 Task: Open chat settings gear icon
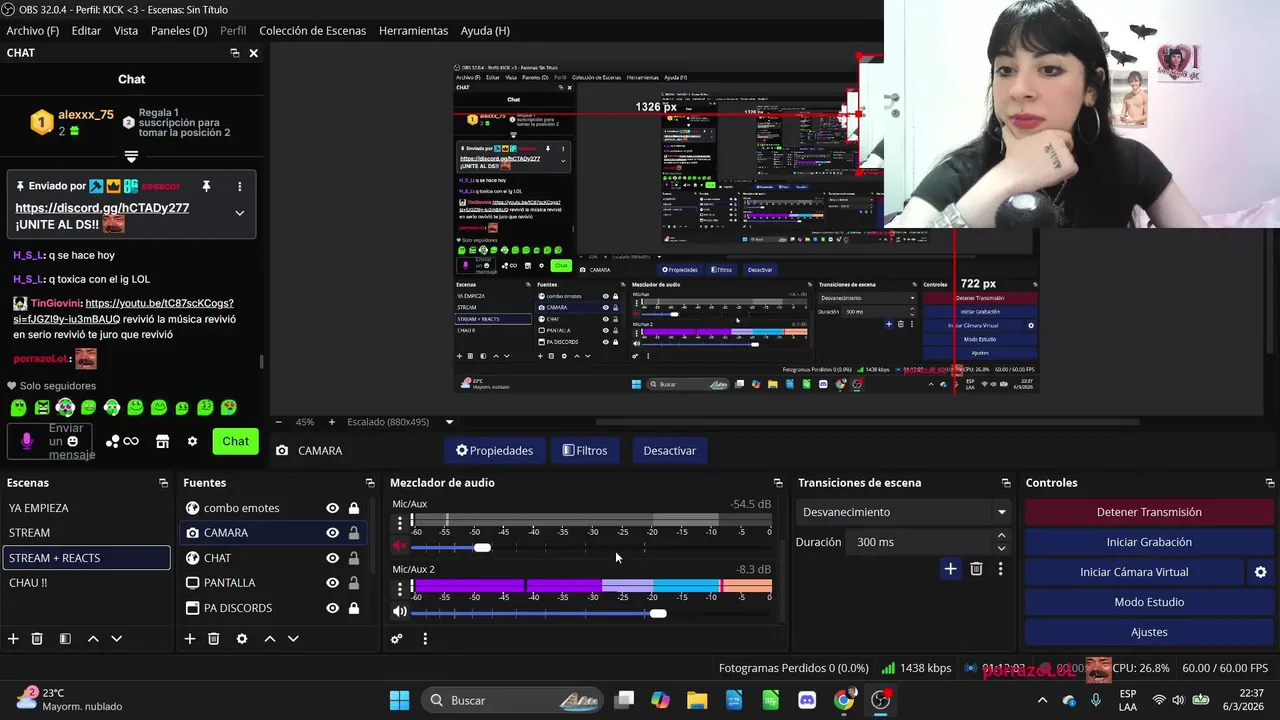[x=192, y=441]
